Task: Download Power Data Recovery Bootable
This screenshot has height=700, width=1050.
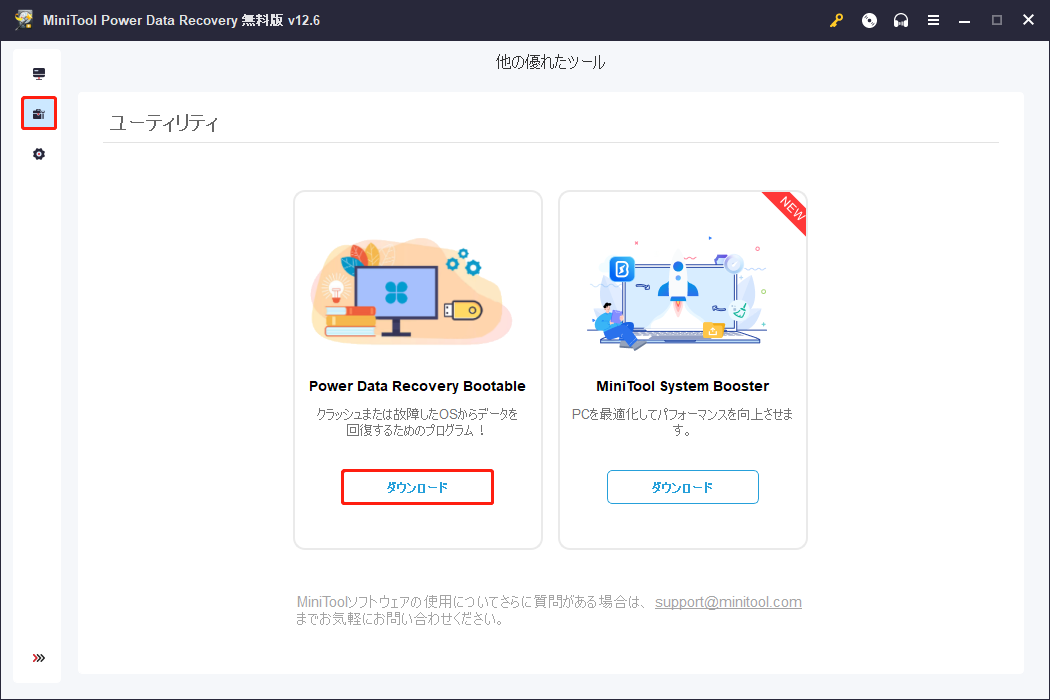Action: click(x=417, y=487)
